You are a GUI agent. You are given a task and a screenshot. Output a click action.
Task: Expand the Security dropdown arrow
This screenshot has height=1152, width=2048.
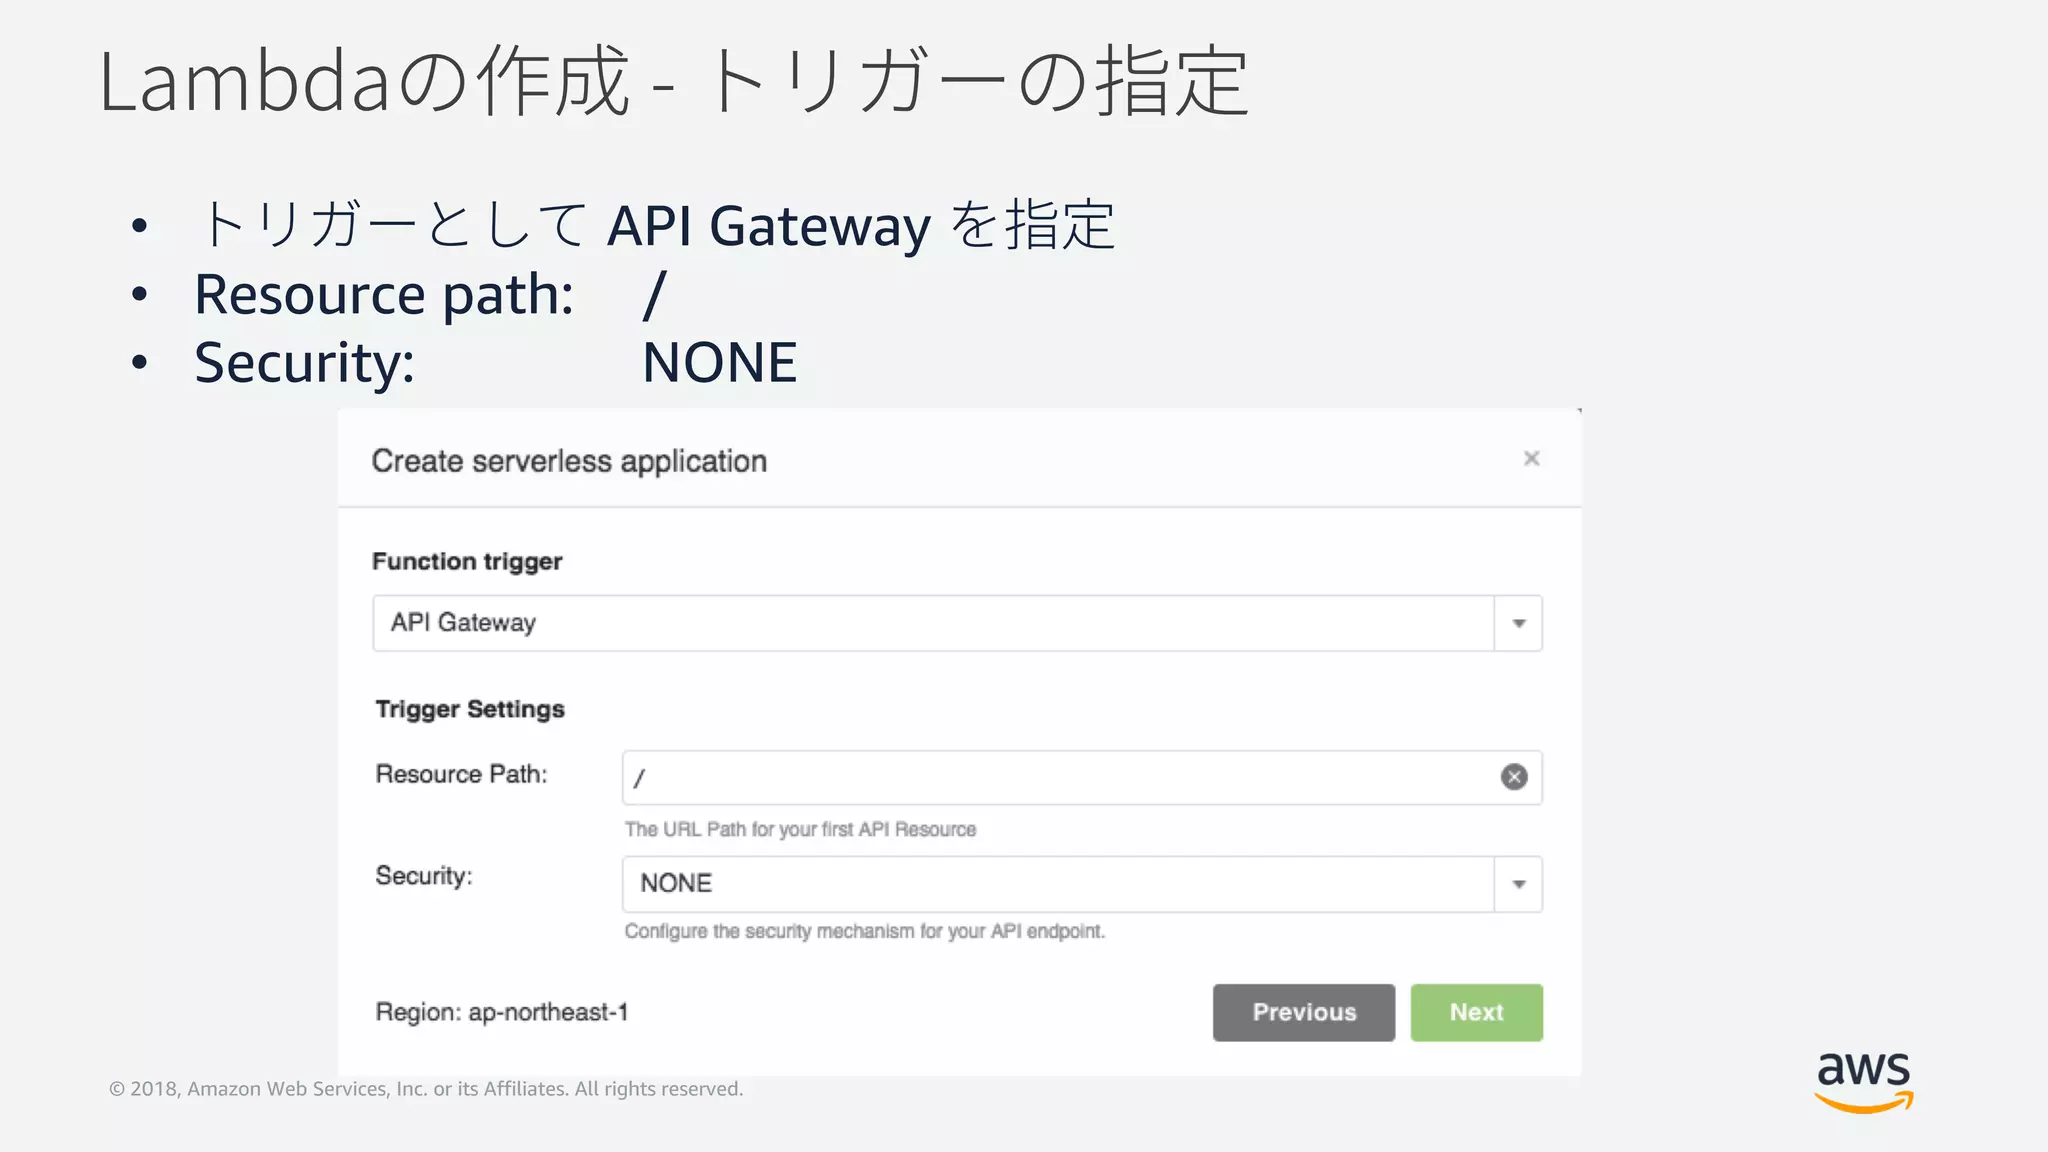pyautogui.click(x=1518, y=884)
